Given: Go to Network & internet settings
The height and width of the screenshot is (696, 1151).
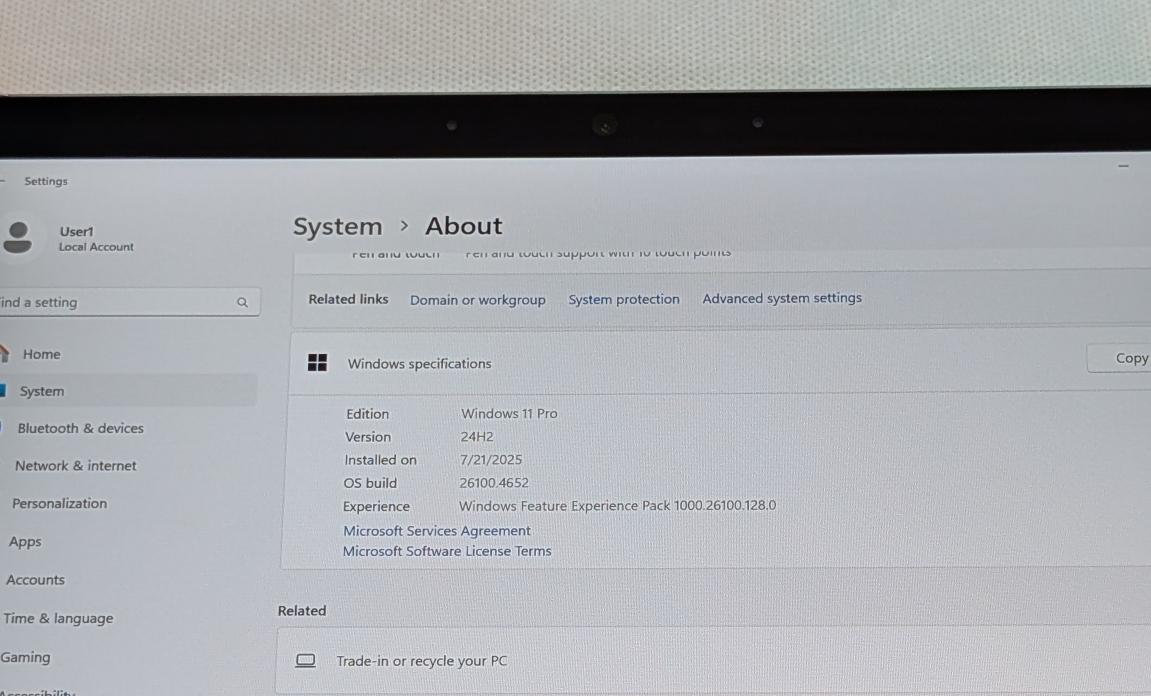Looking at the screenshot, I should tap(75, 466).
